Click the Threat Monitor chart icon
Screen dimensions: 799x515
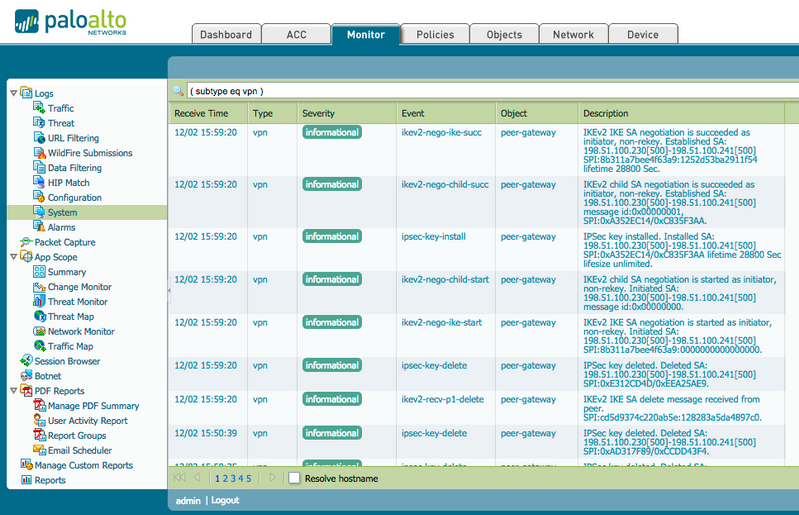(x=39, y=301)
